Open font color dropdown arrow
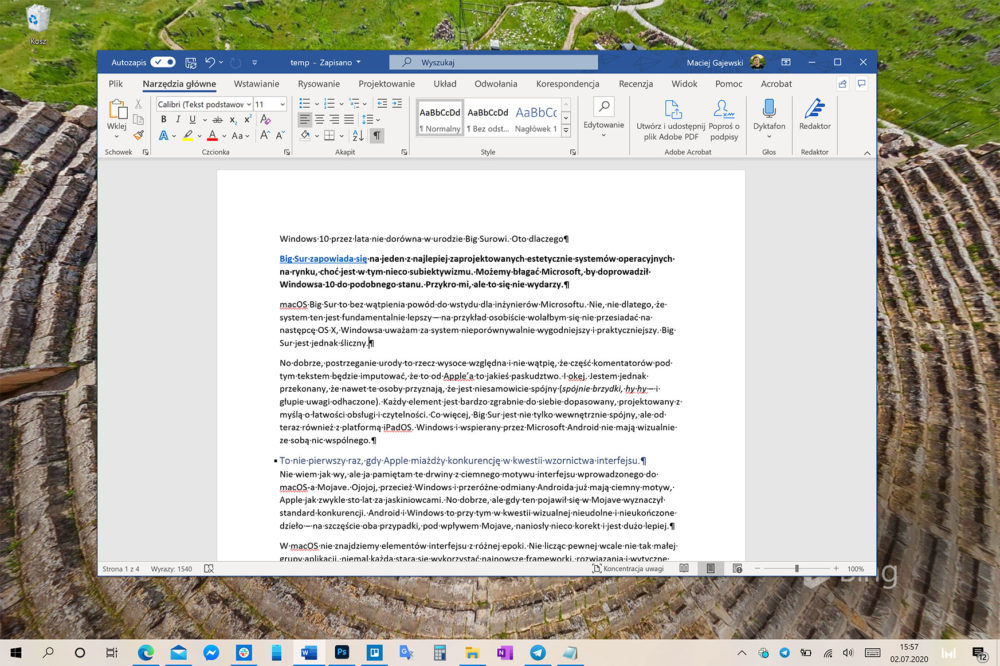This screenshot has height=666, width=1000. click(224, 136)
